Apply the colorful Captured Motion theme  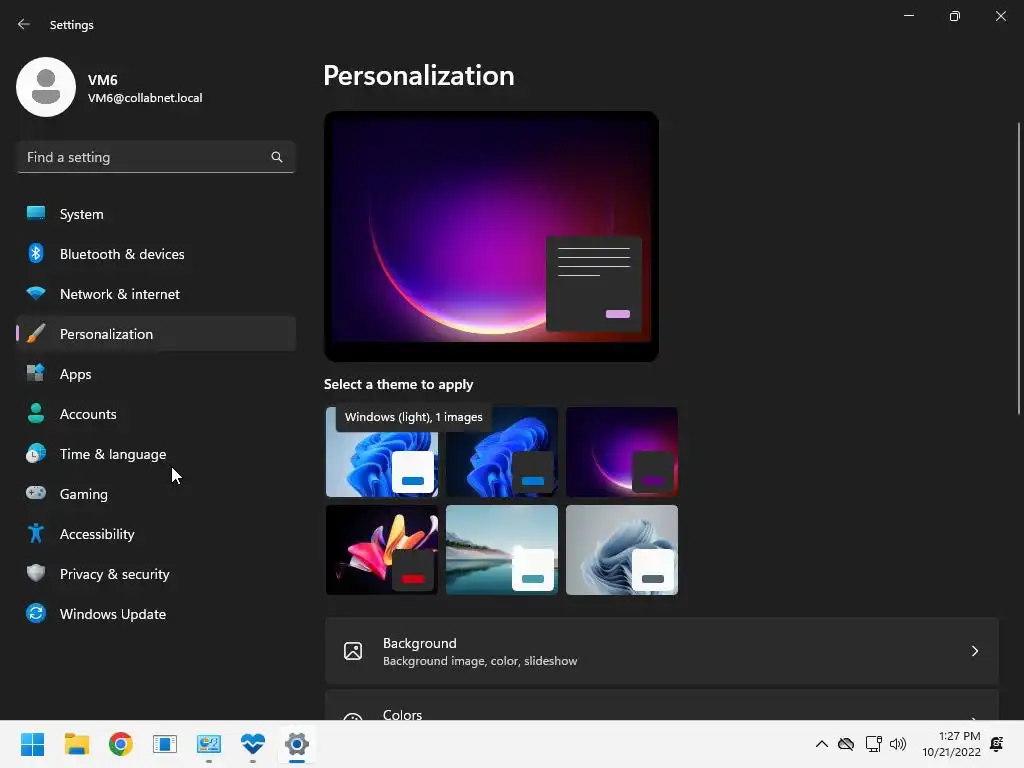coord(382,550)
